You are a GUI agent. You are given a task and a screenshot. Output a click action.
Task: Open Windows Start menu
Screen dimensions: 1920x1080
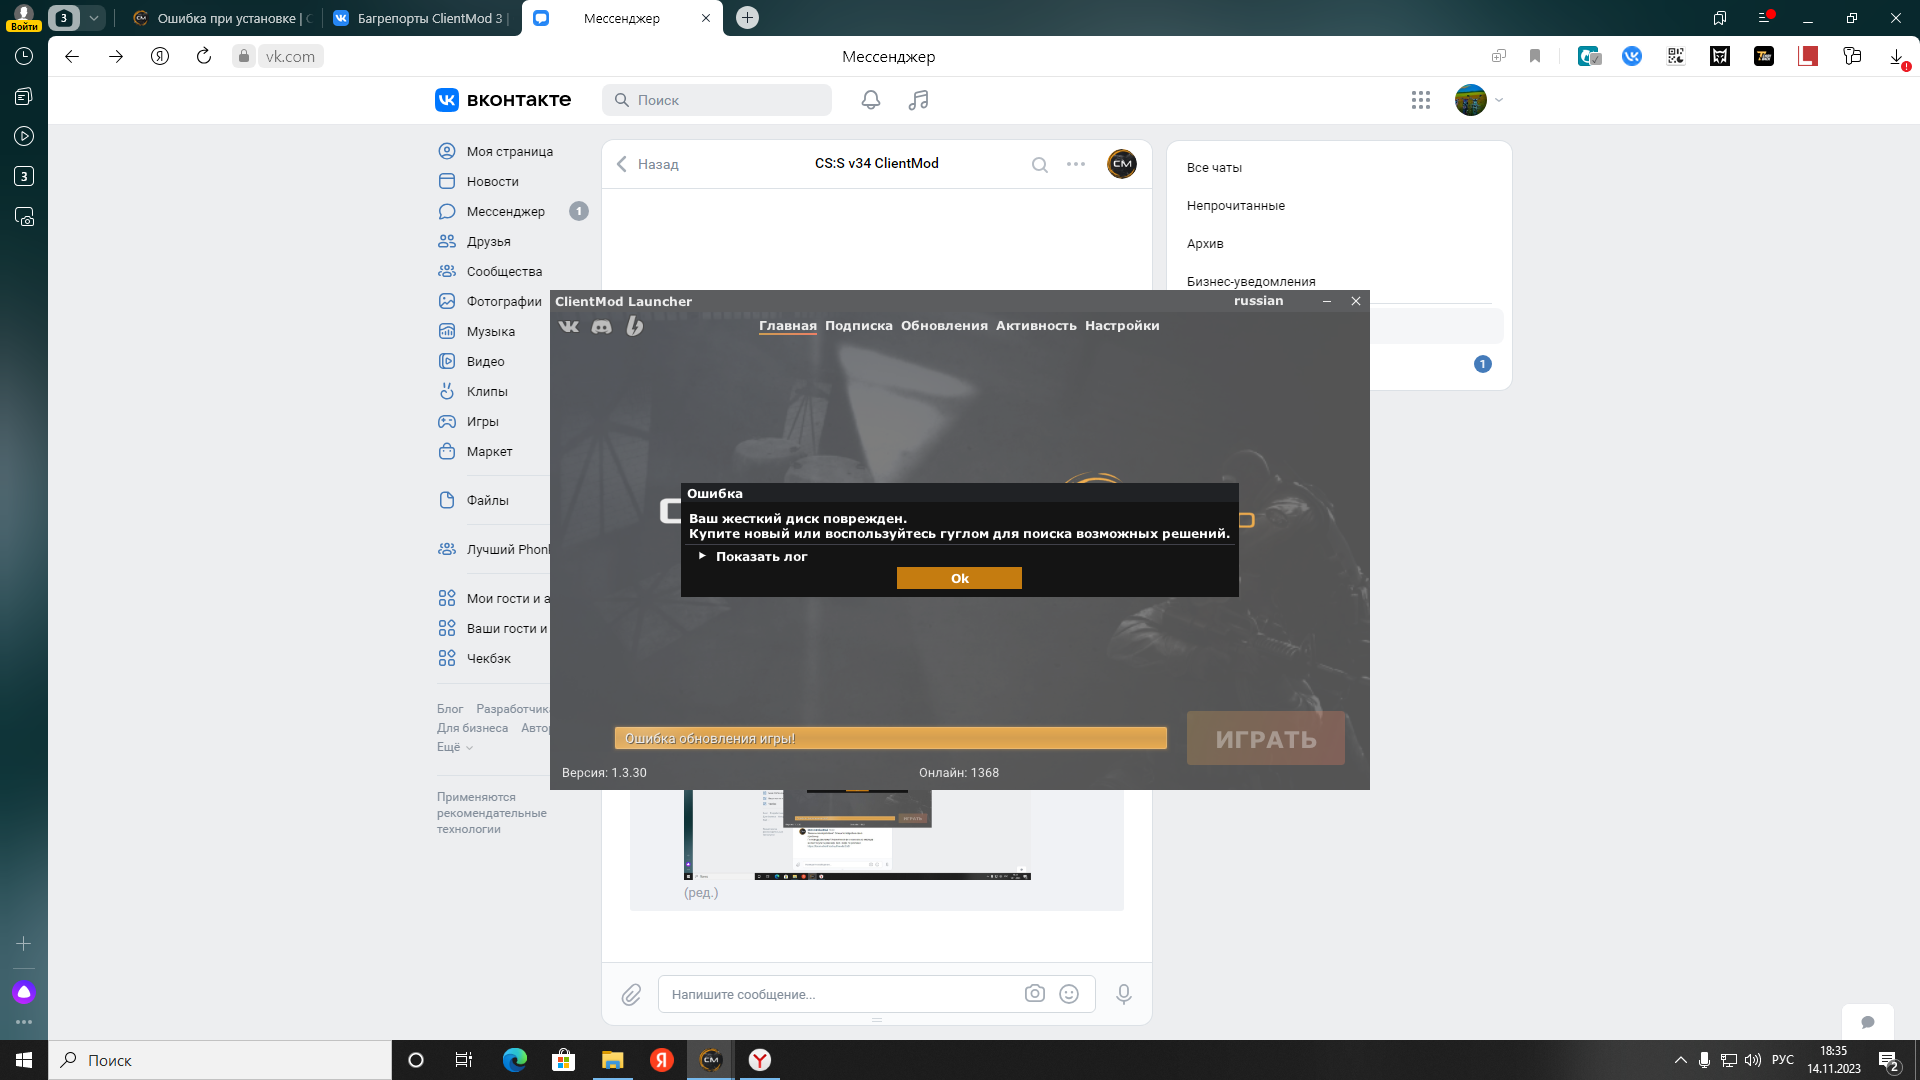coord(24,1060)
